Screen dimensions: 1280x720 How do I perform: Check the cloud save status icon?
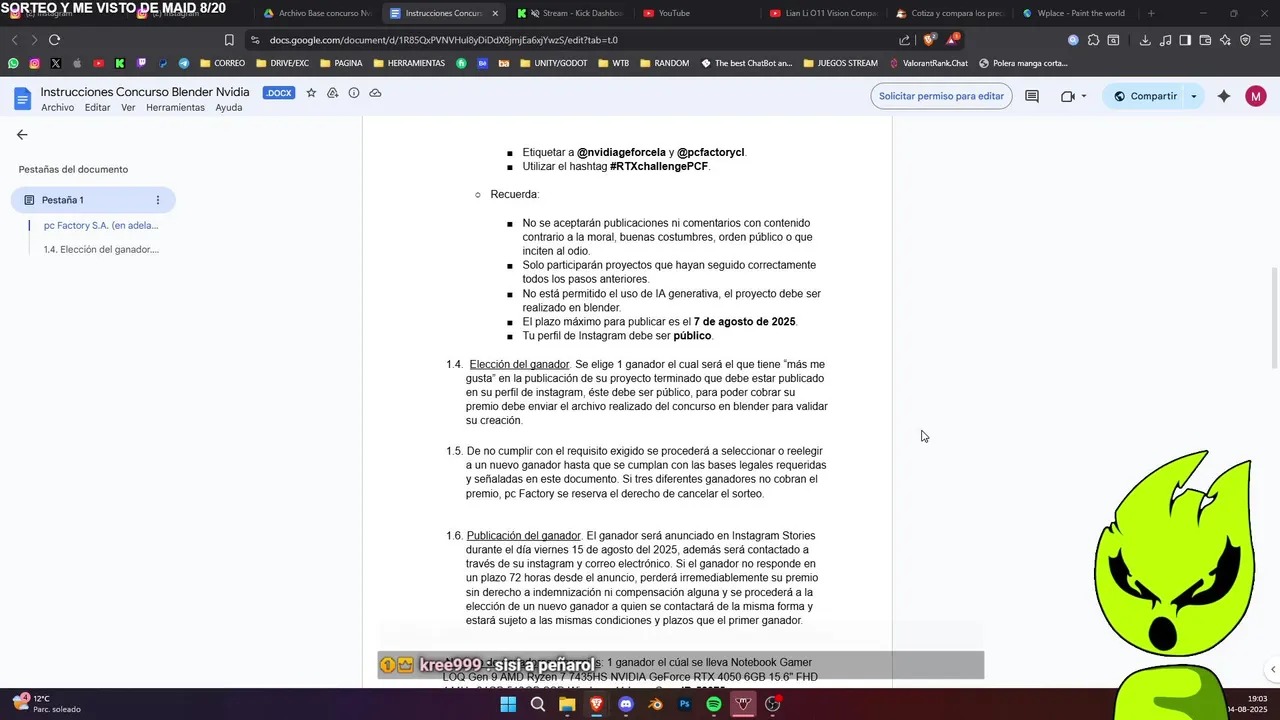click(x=375, y=93)
